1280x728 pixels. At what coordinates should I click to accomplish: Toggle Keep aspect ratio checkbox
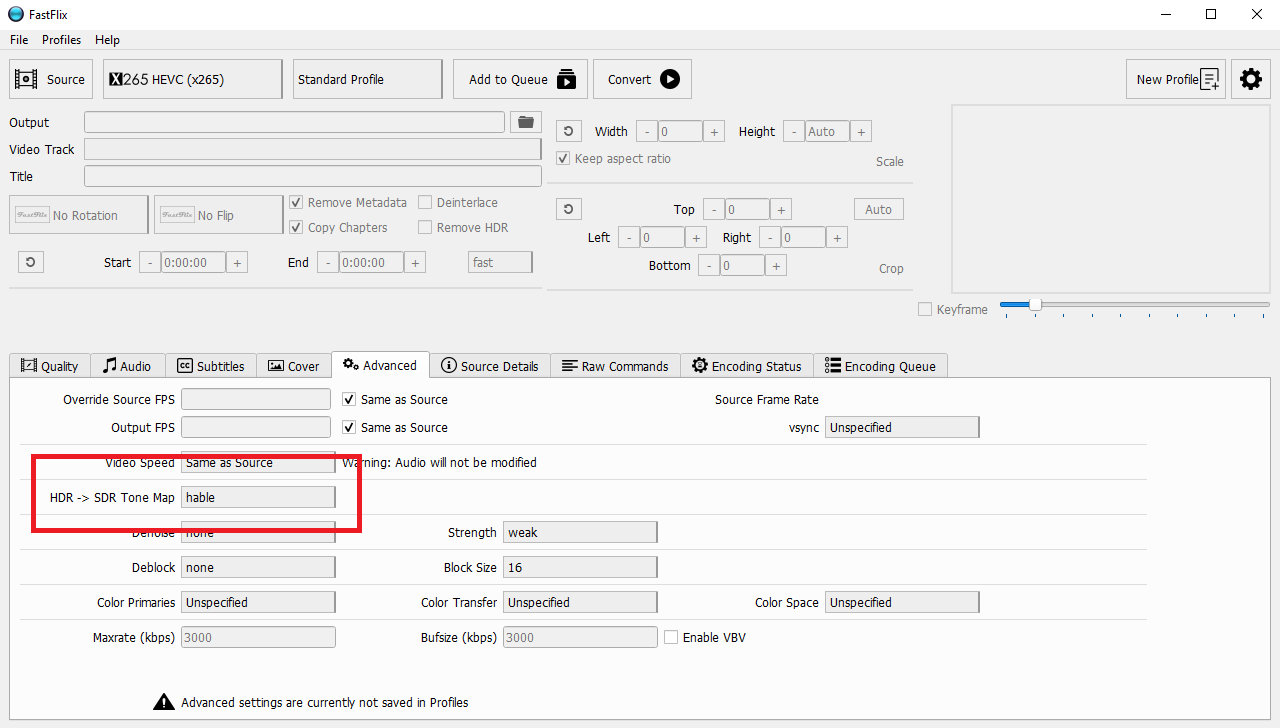[x=564, y=158]
